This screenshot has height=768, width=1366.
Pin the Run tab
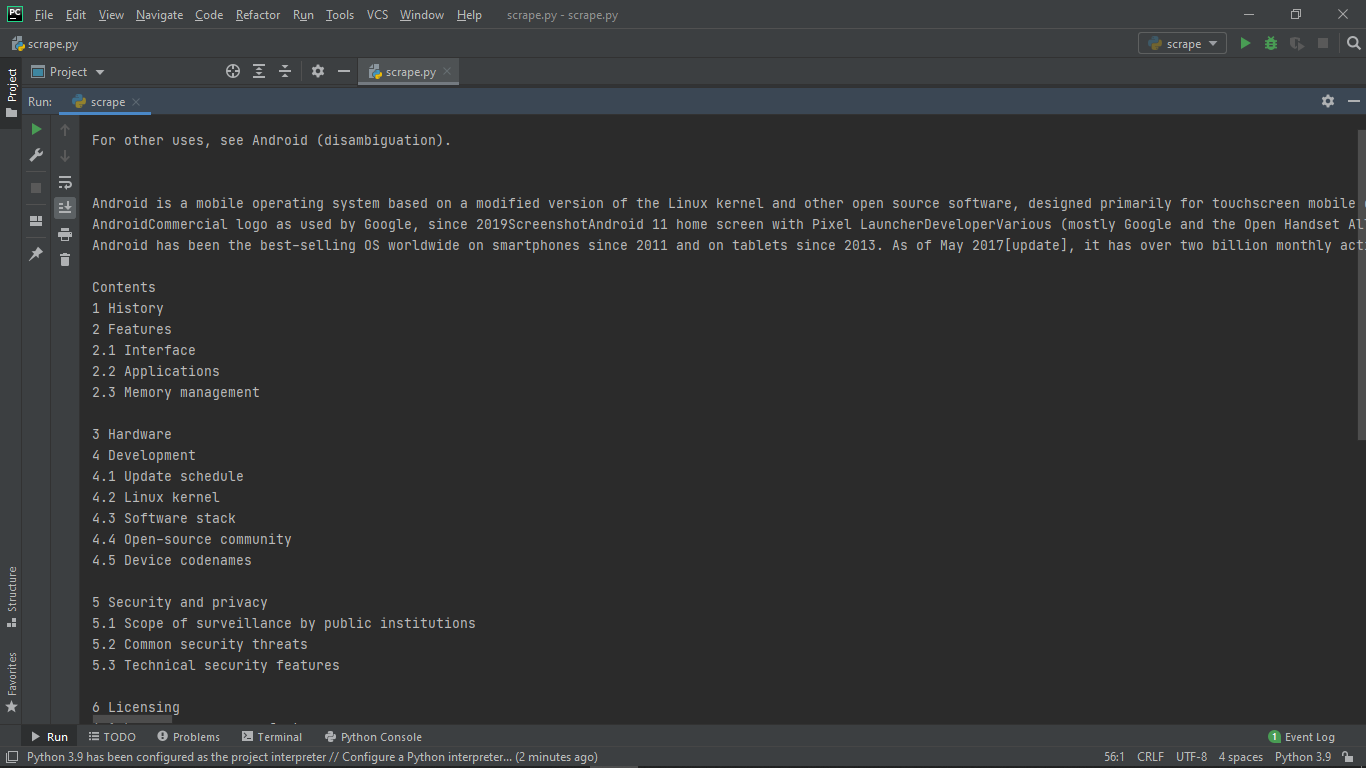(x=36, y=254)
